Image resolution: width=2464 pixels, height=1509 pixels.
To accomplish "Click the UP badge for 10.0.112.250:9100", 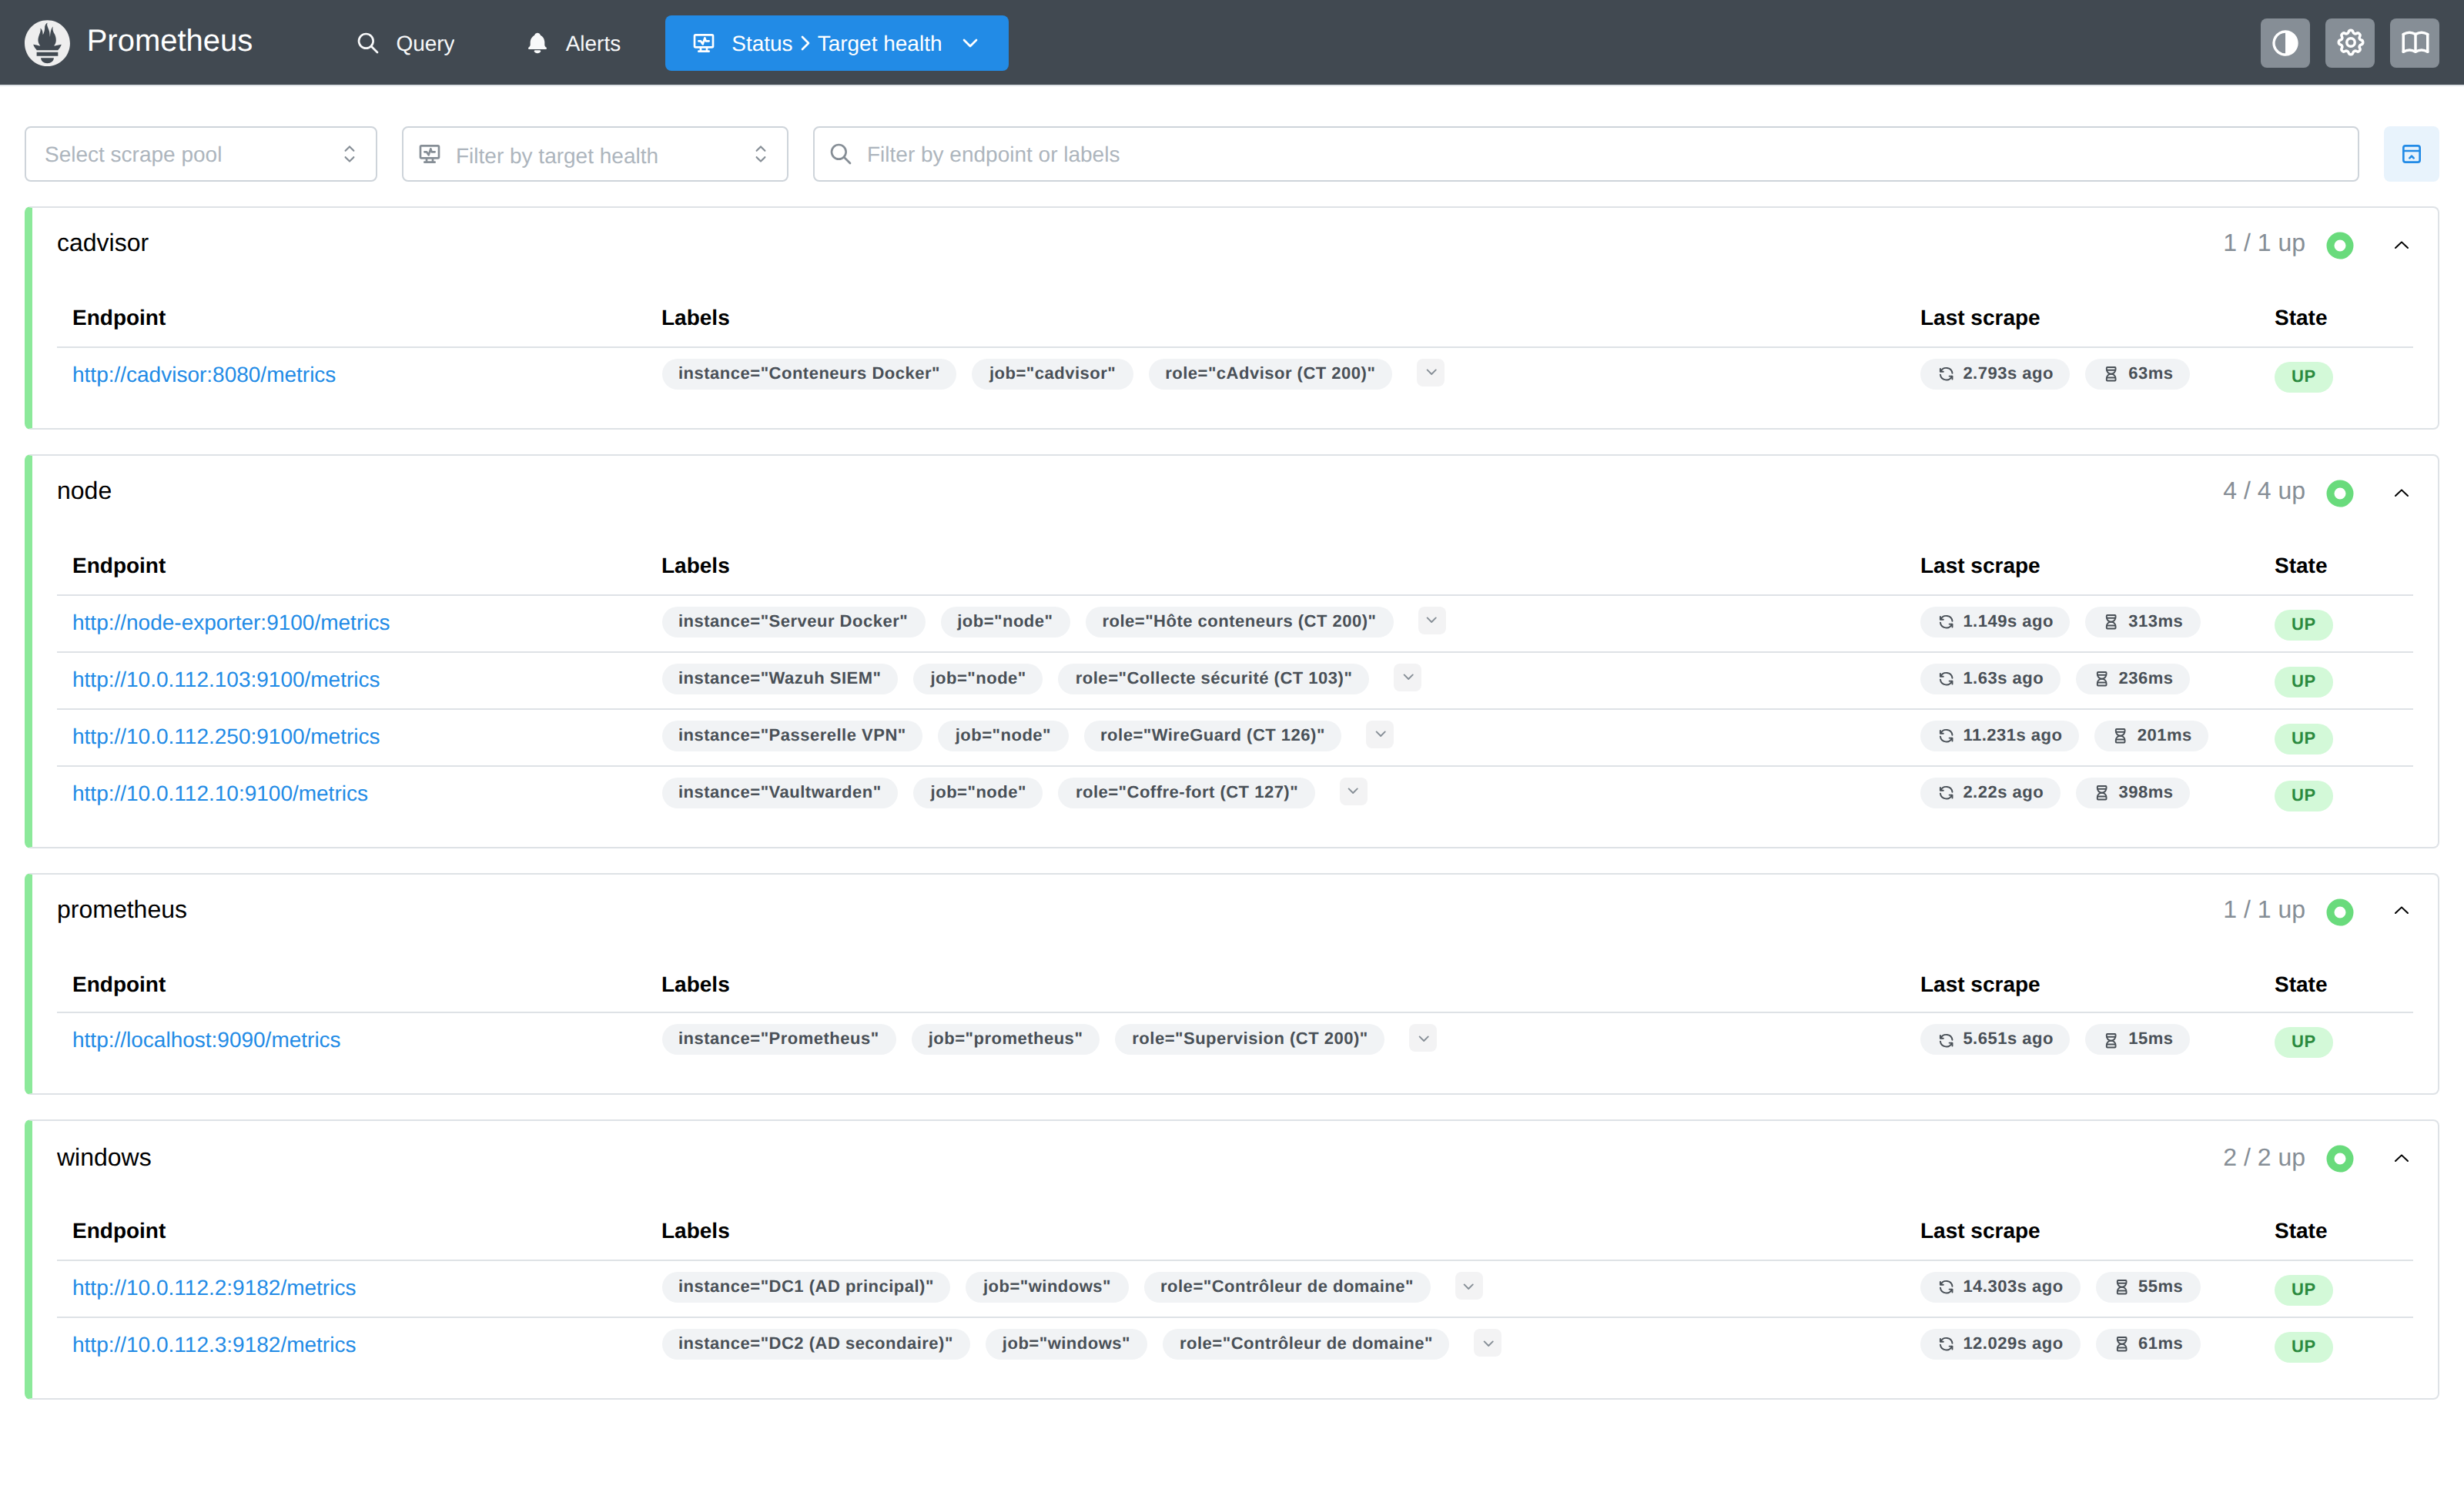I will (2303, 738).
